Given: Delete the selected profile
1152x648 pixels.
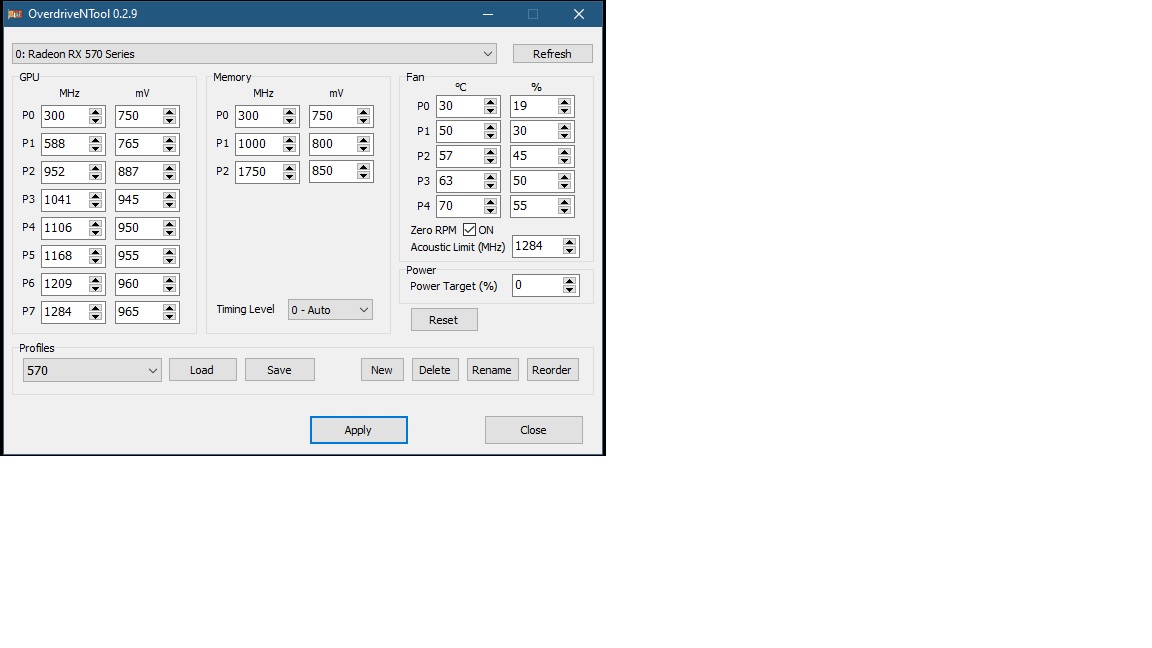Looking at the screenshot, I should 435,370.
